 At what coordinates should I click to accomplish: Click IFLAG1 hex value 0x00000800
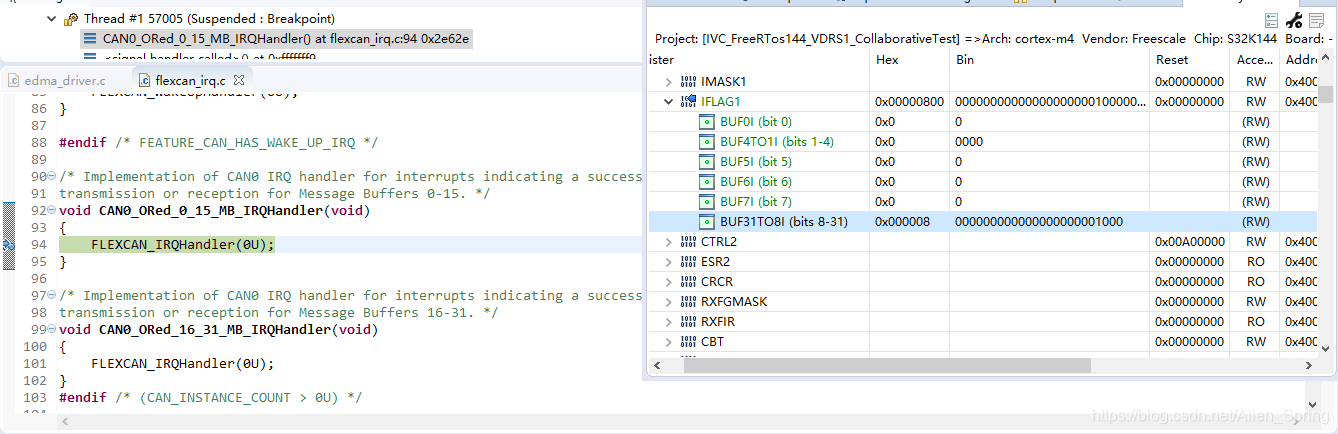pyautogui.click(x=908, y=101)
